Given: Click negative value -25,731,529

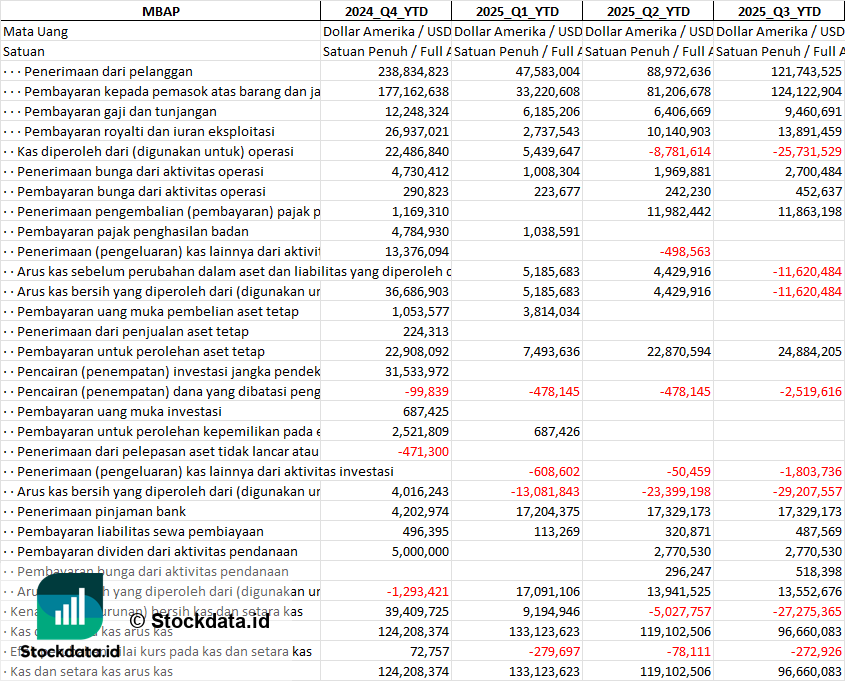Looking at the screenshot, I should click(x=807, y=151).
